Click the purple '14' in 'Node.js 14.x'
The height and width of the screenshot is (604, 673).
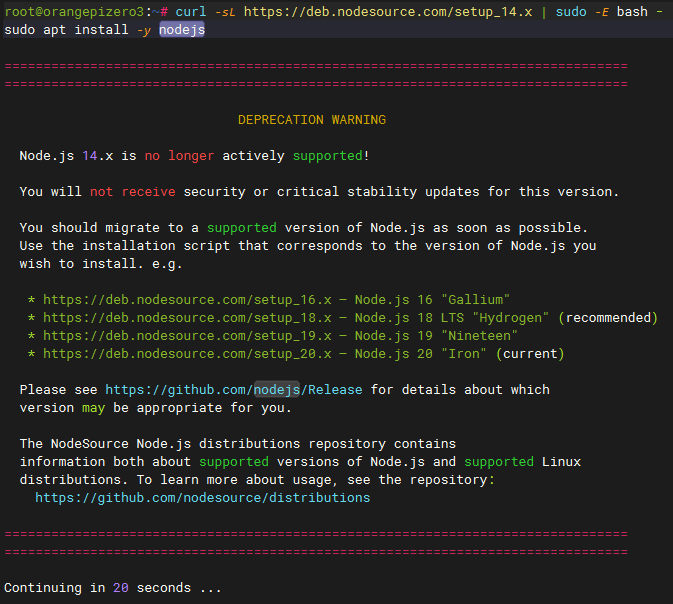point(90,156)
